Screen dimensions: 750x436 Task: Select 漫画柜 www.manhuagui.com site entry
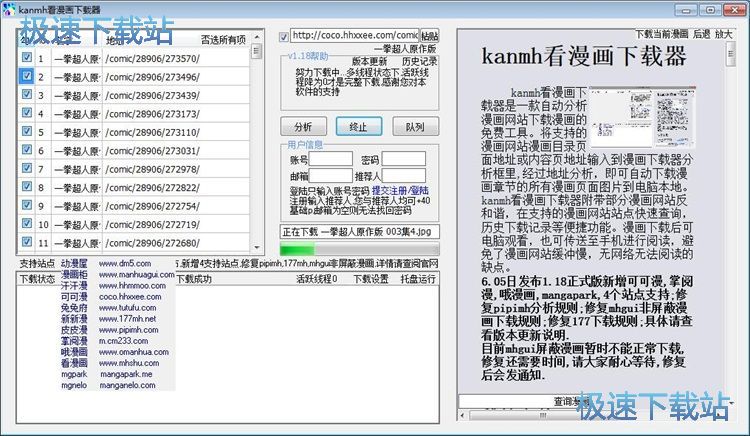[x=118, y=274]
